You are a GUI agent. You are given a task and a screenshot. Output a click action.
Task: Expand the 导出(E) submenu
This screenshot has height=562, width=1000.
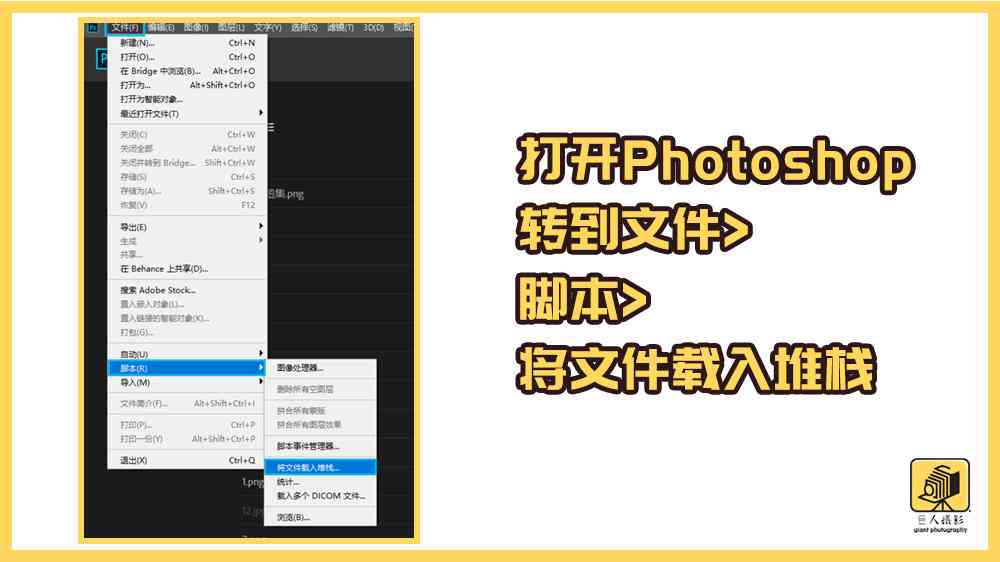coord(188,227)
